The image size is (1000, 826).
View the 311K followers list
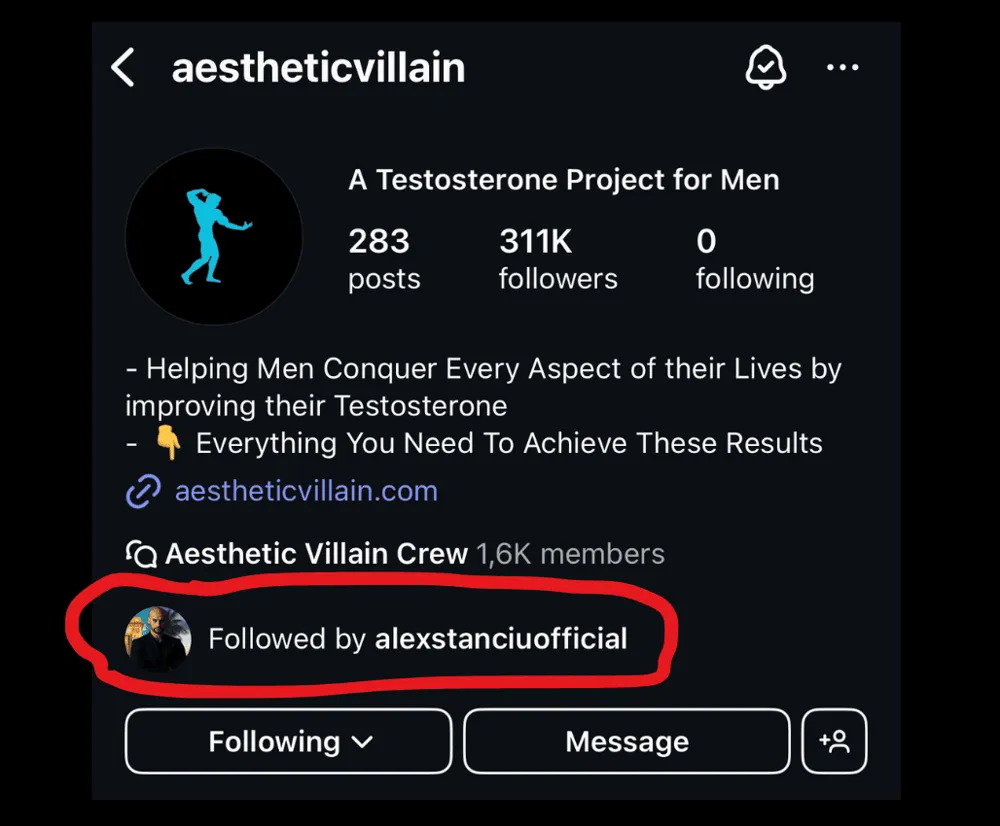pos(558,259)
